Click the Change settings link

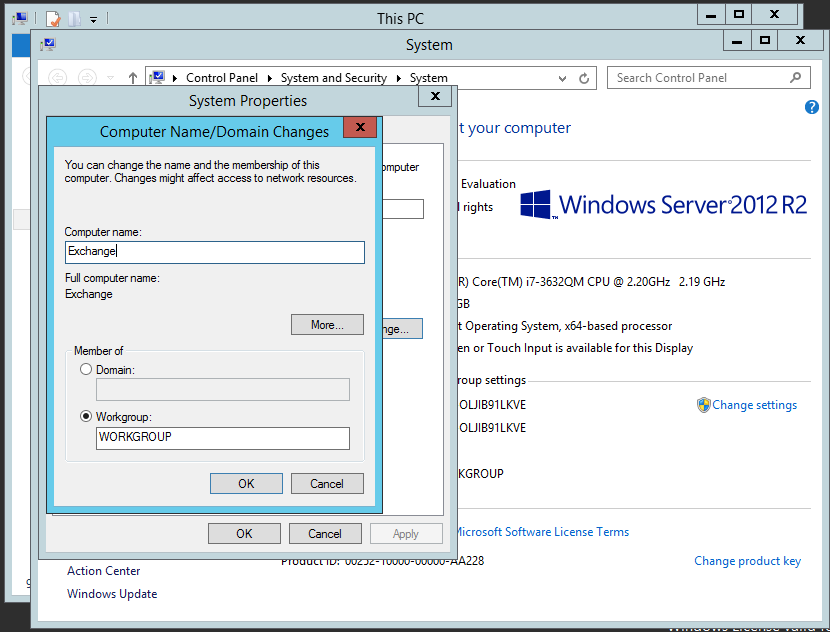(754, 405)
